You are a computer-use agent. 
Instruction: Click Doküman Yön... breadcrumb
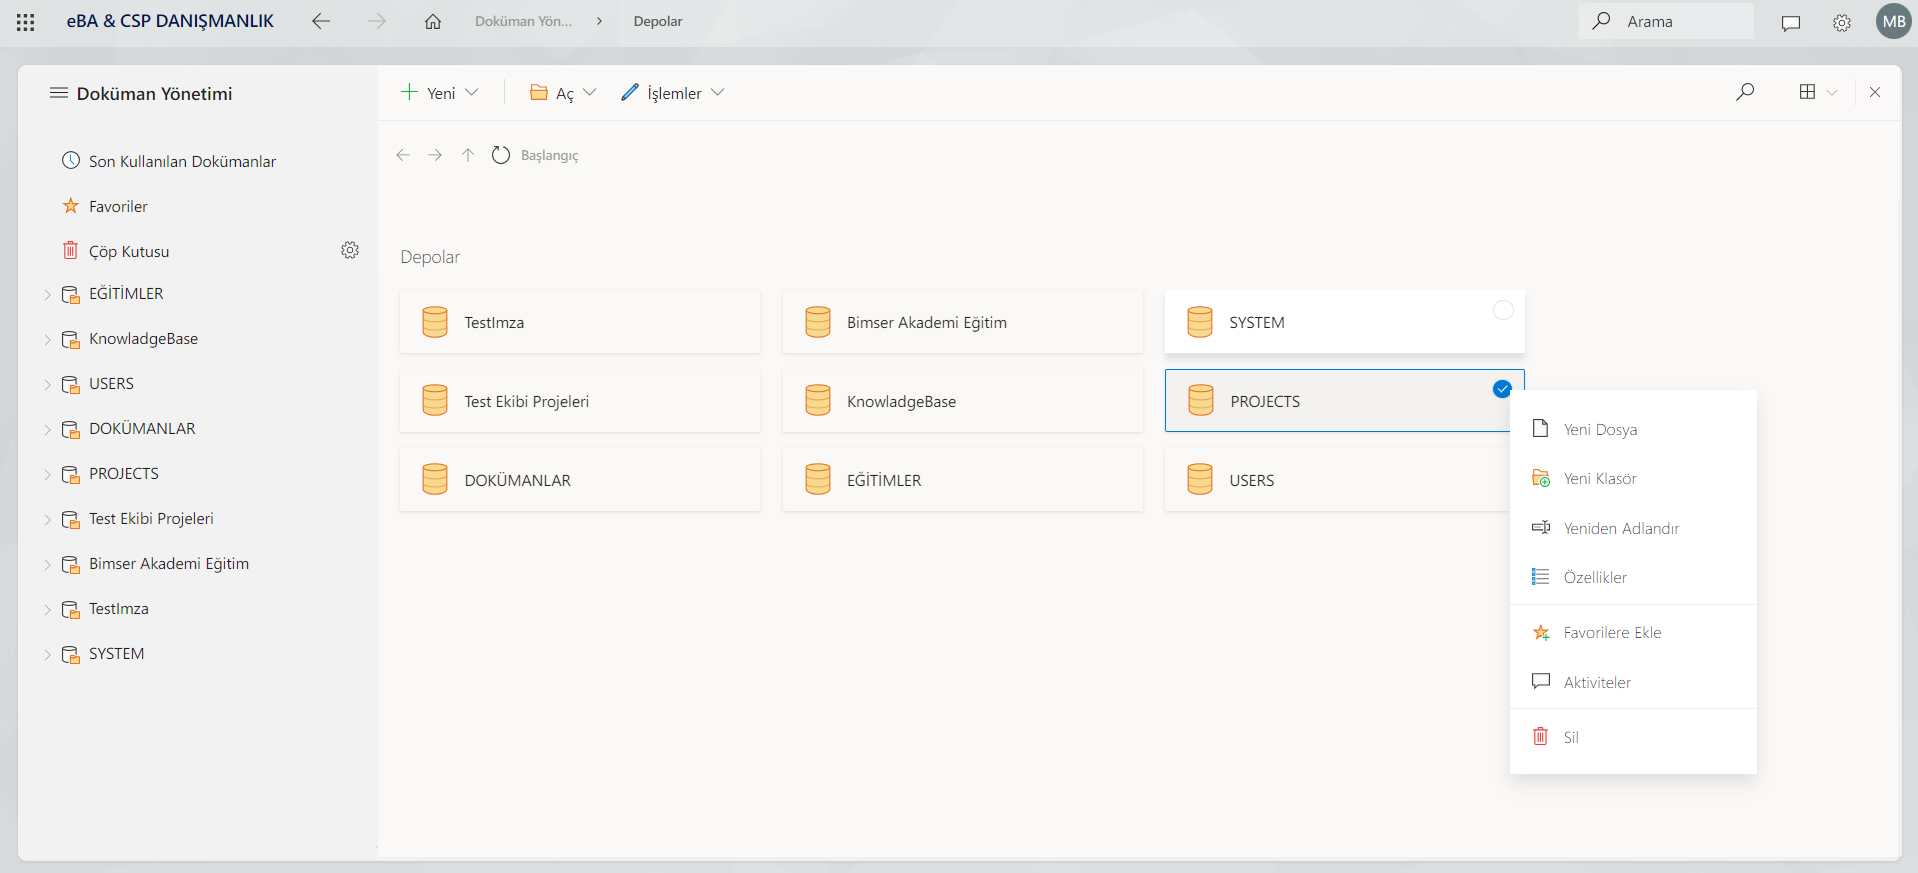(x=523, y=21)
